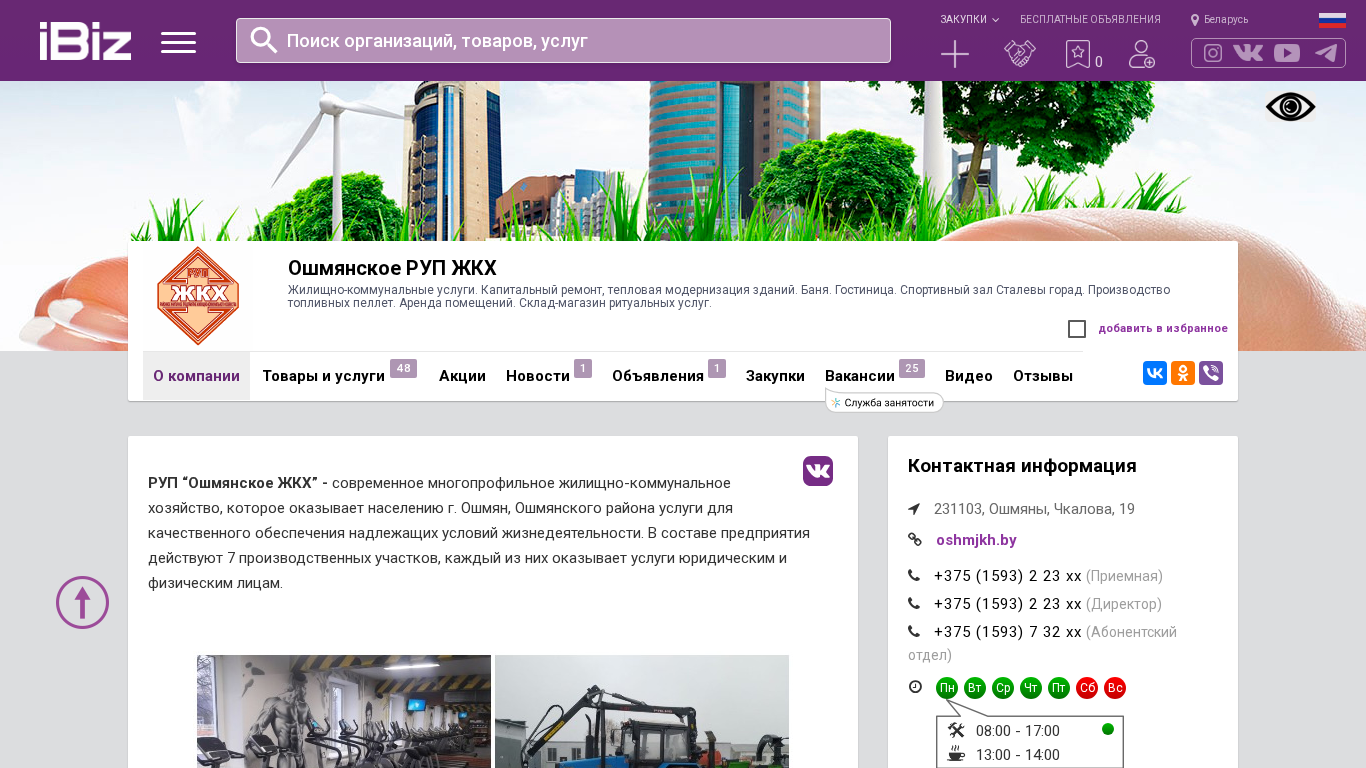Open the hamburger menu

[178, 42]
